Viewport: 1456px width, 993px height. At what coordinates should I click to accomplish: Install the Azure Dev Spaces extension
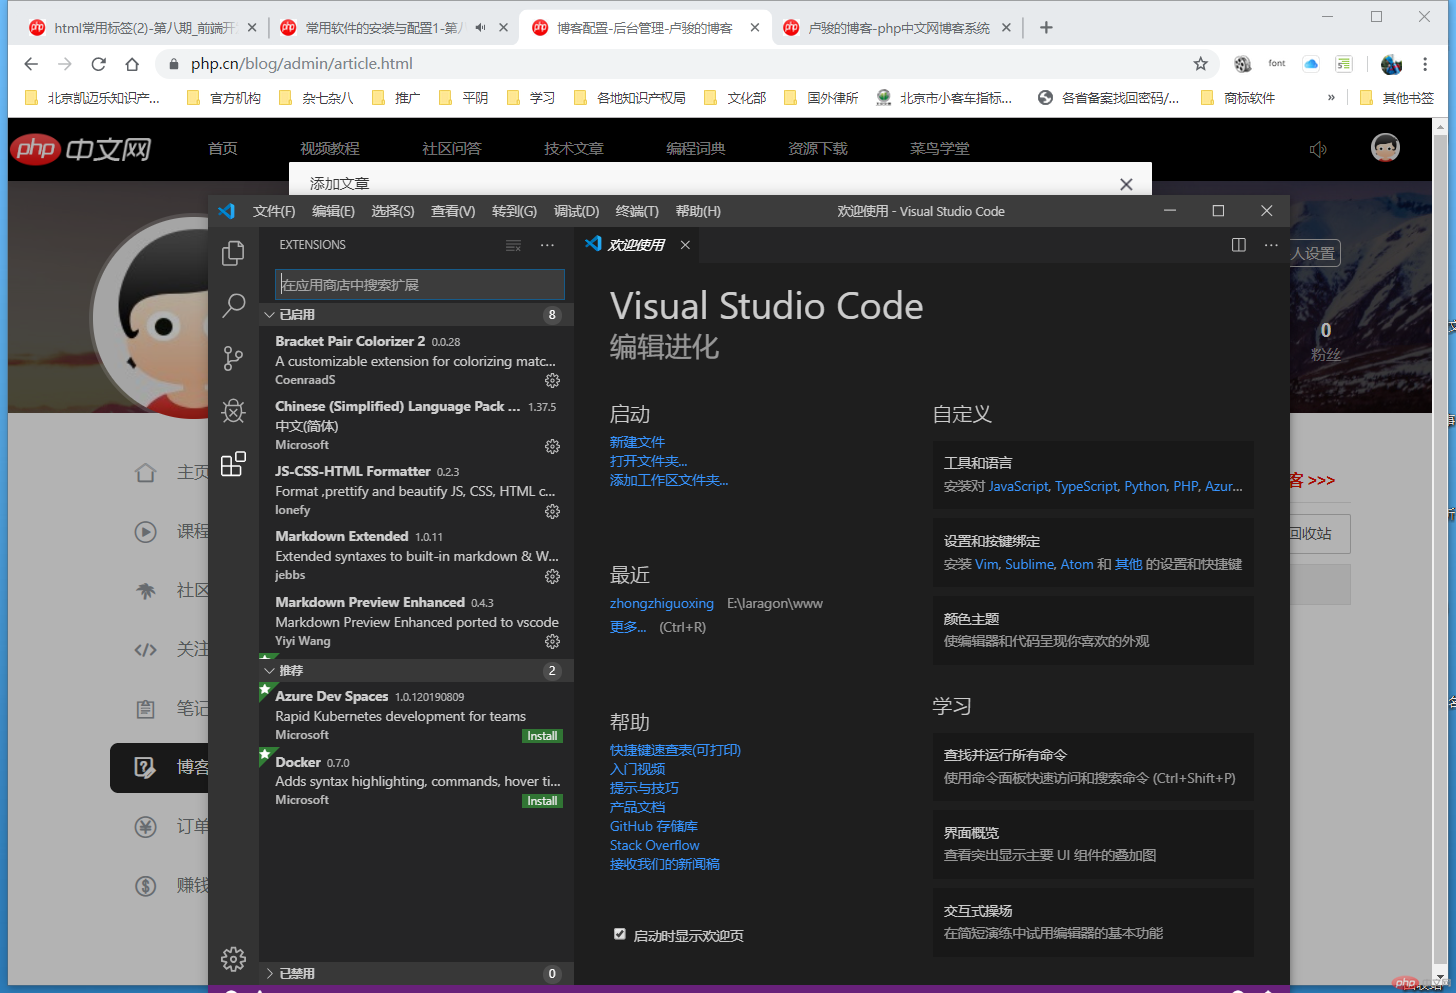542,736
